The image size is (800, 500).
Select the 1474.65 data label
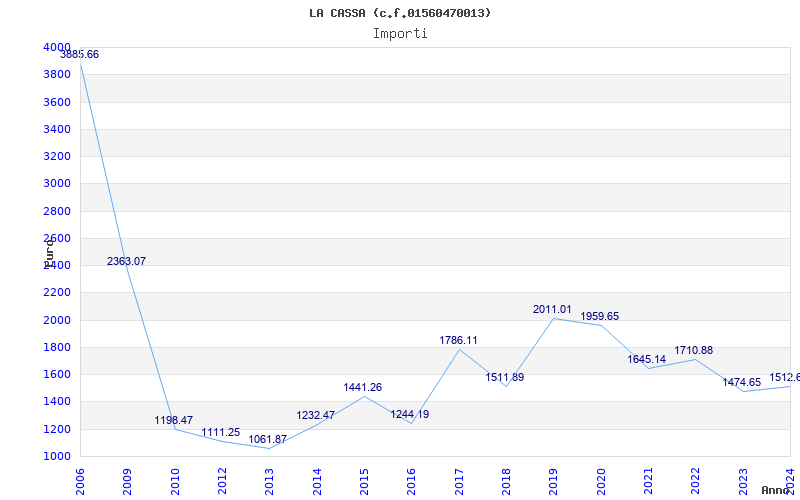coord(742,382)
